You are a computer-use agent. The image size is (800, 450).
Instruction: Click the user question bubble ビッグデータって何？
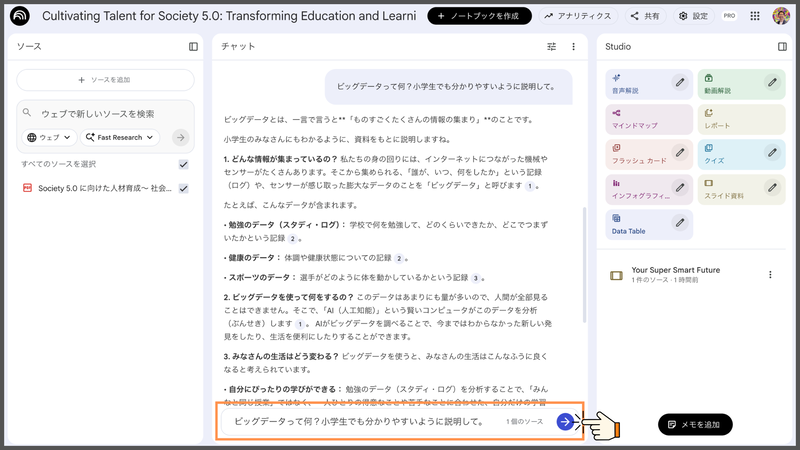pos(448,87)
